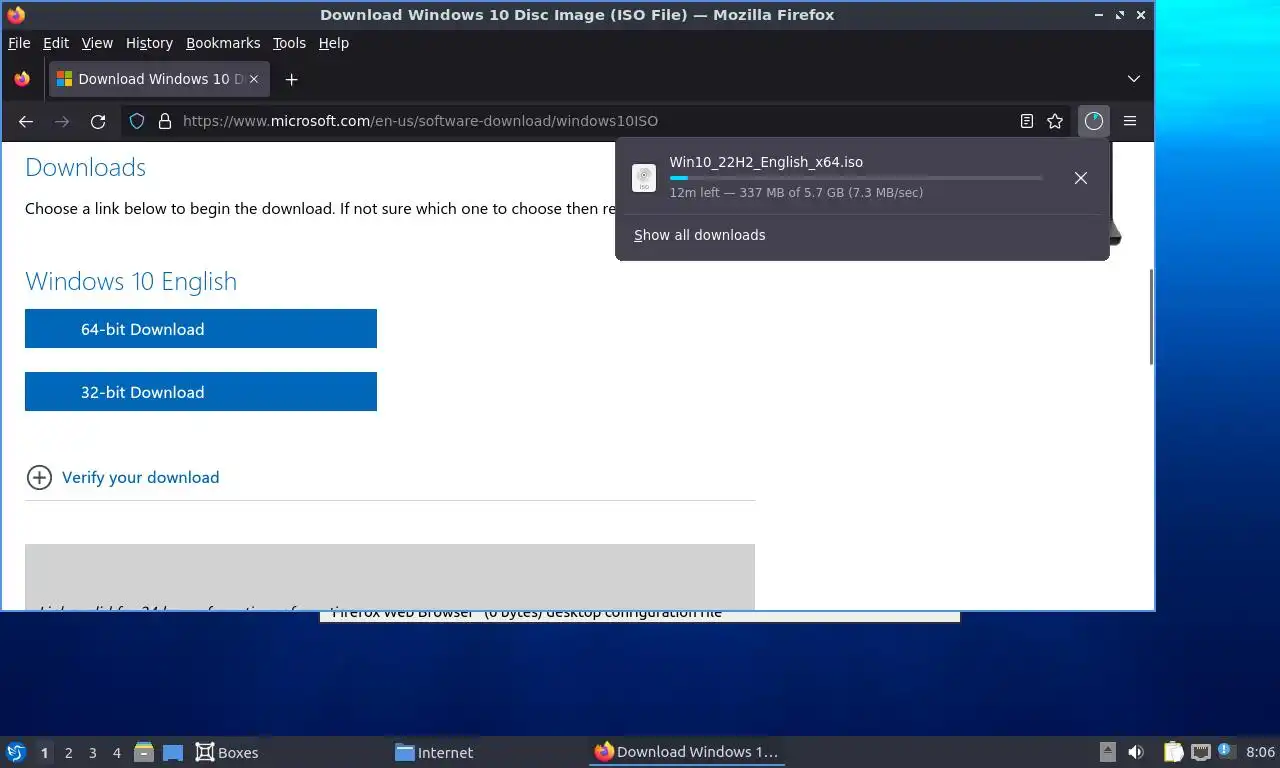Open the clipboard manager tray icon
Viewport: 1280px width, 768px height.
pyautogui.click(x=1174, y=752)
